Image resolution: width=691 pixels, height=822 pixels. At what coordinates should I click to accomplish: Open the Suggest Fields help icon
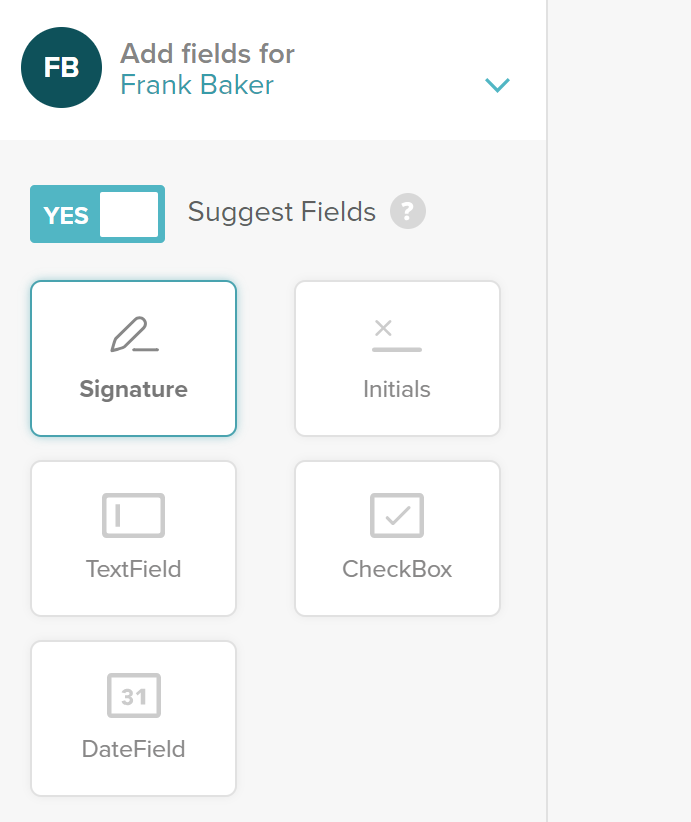(x=407, y=211)
